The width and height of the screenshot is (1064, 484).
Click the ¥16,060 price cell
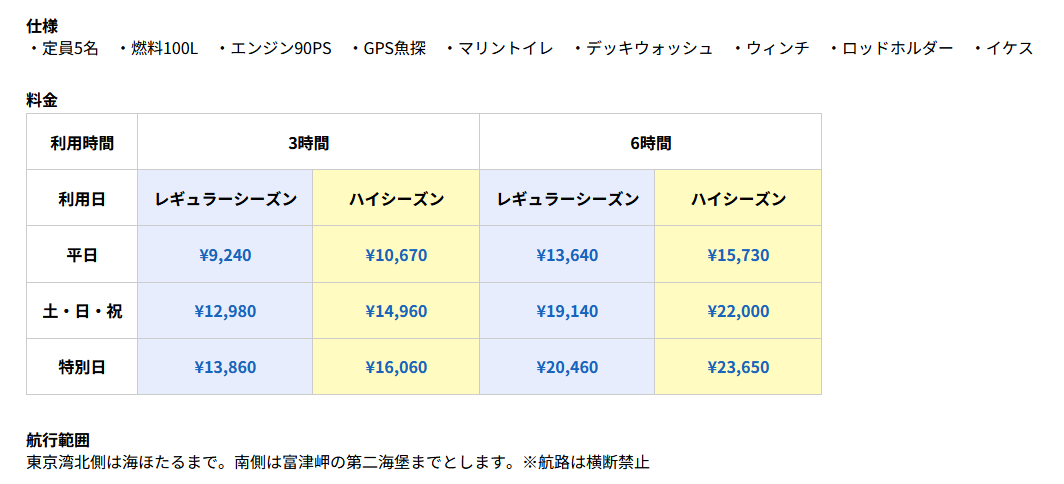point(396,367)
